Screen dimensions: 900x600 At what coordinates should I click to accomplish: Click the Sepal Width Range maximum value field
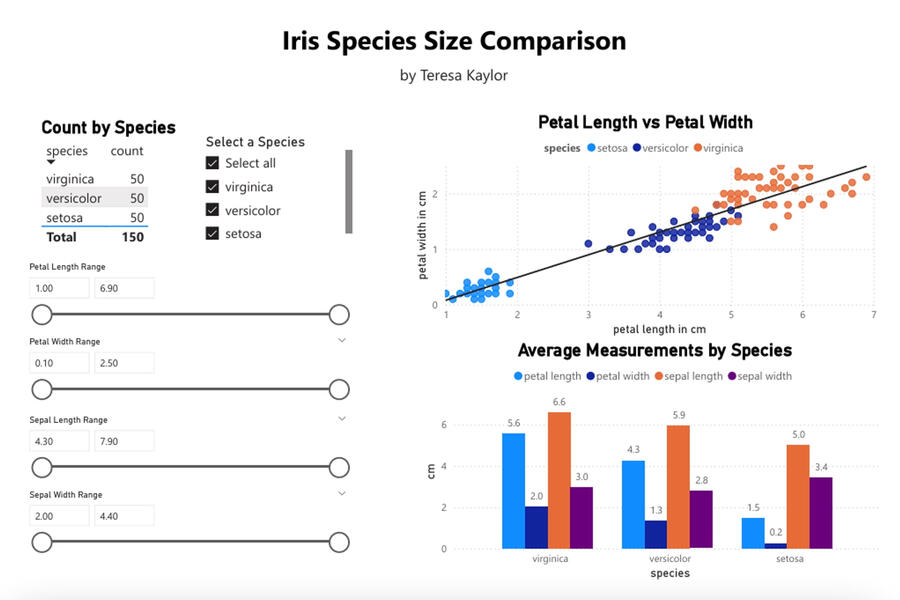124,516
